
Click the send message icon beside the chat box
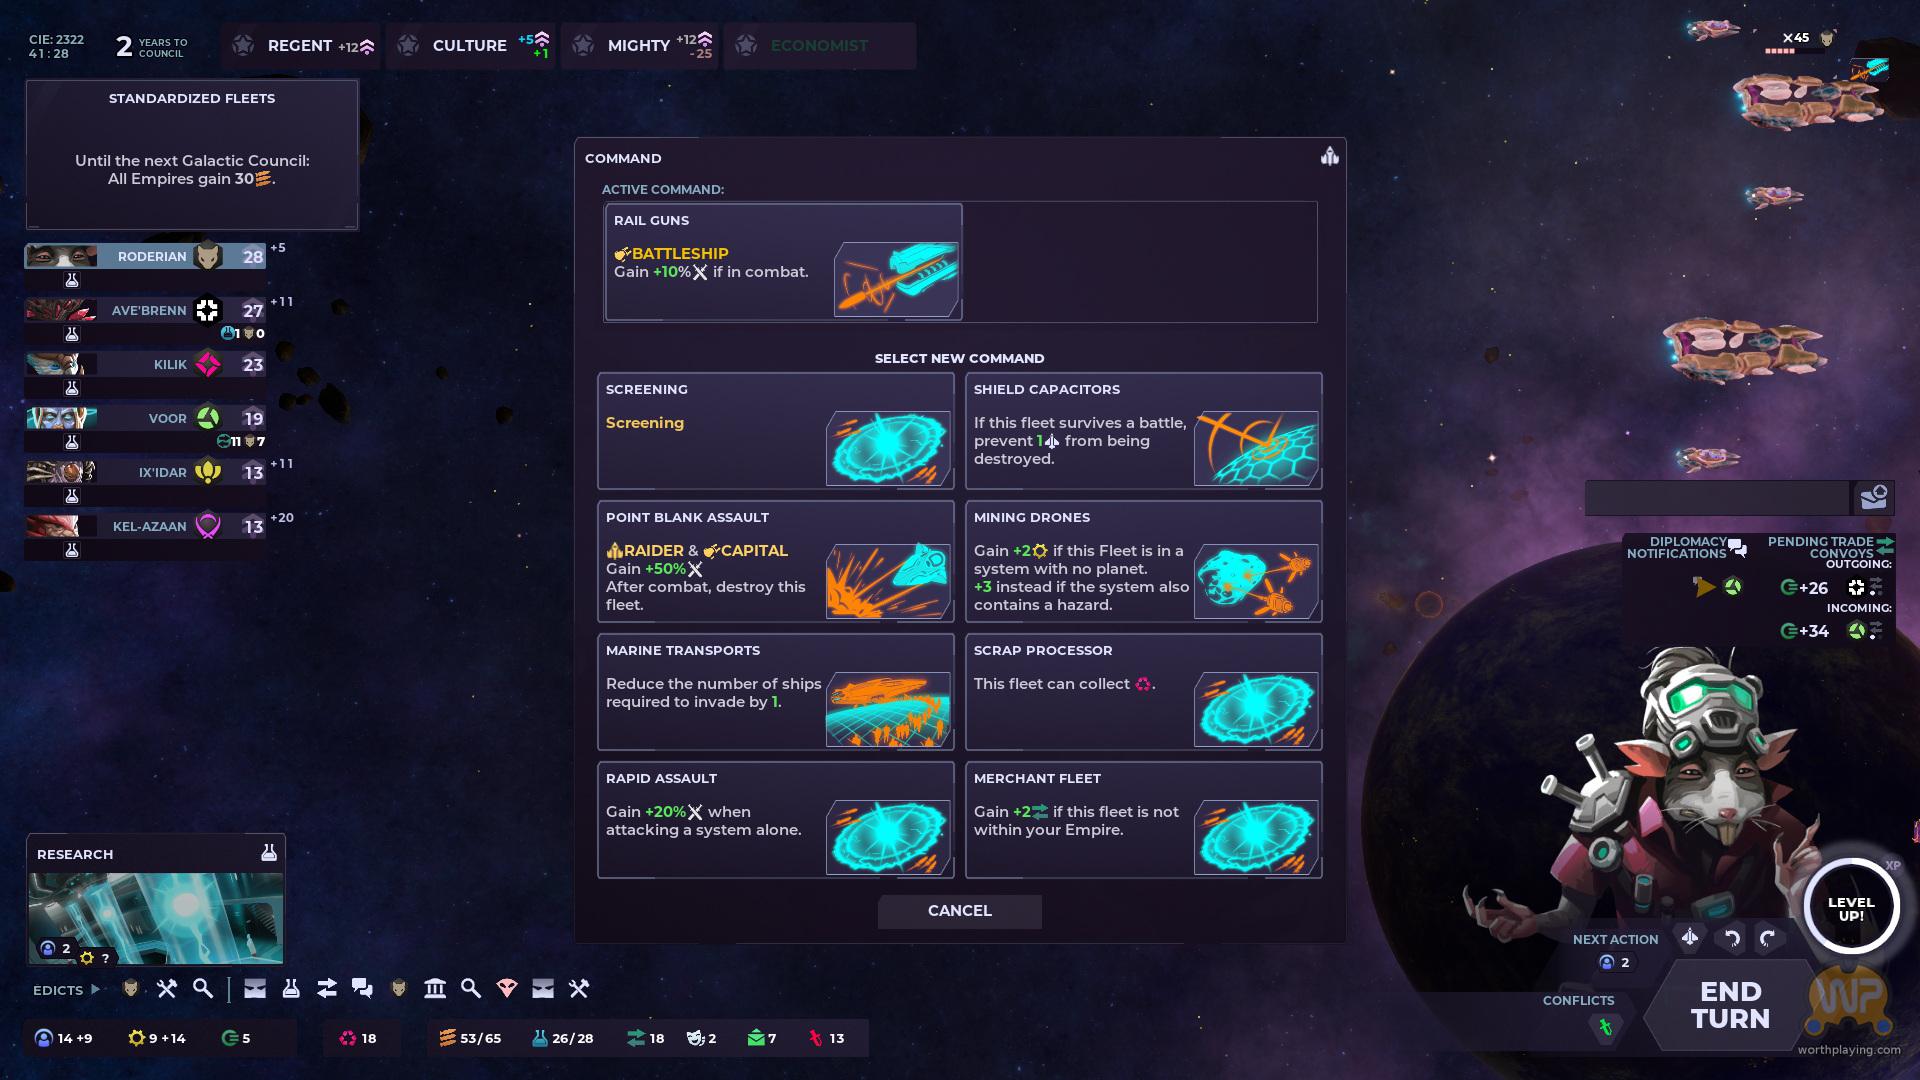[x=1873, y=497]
